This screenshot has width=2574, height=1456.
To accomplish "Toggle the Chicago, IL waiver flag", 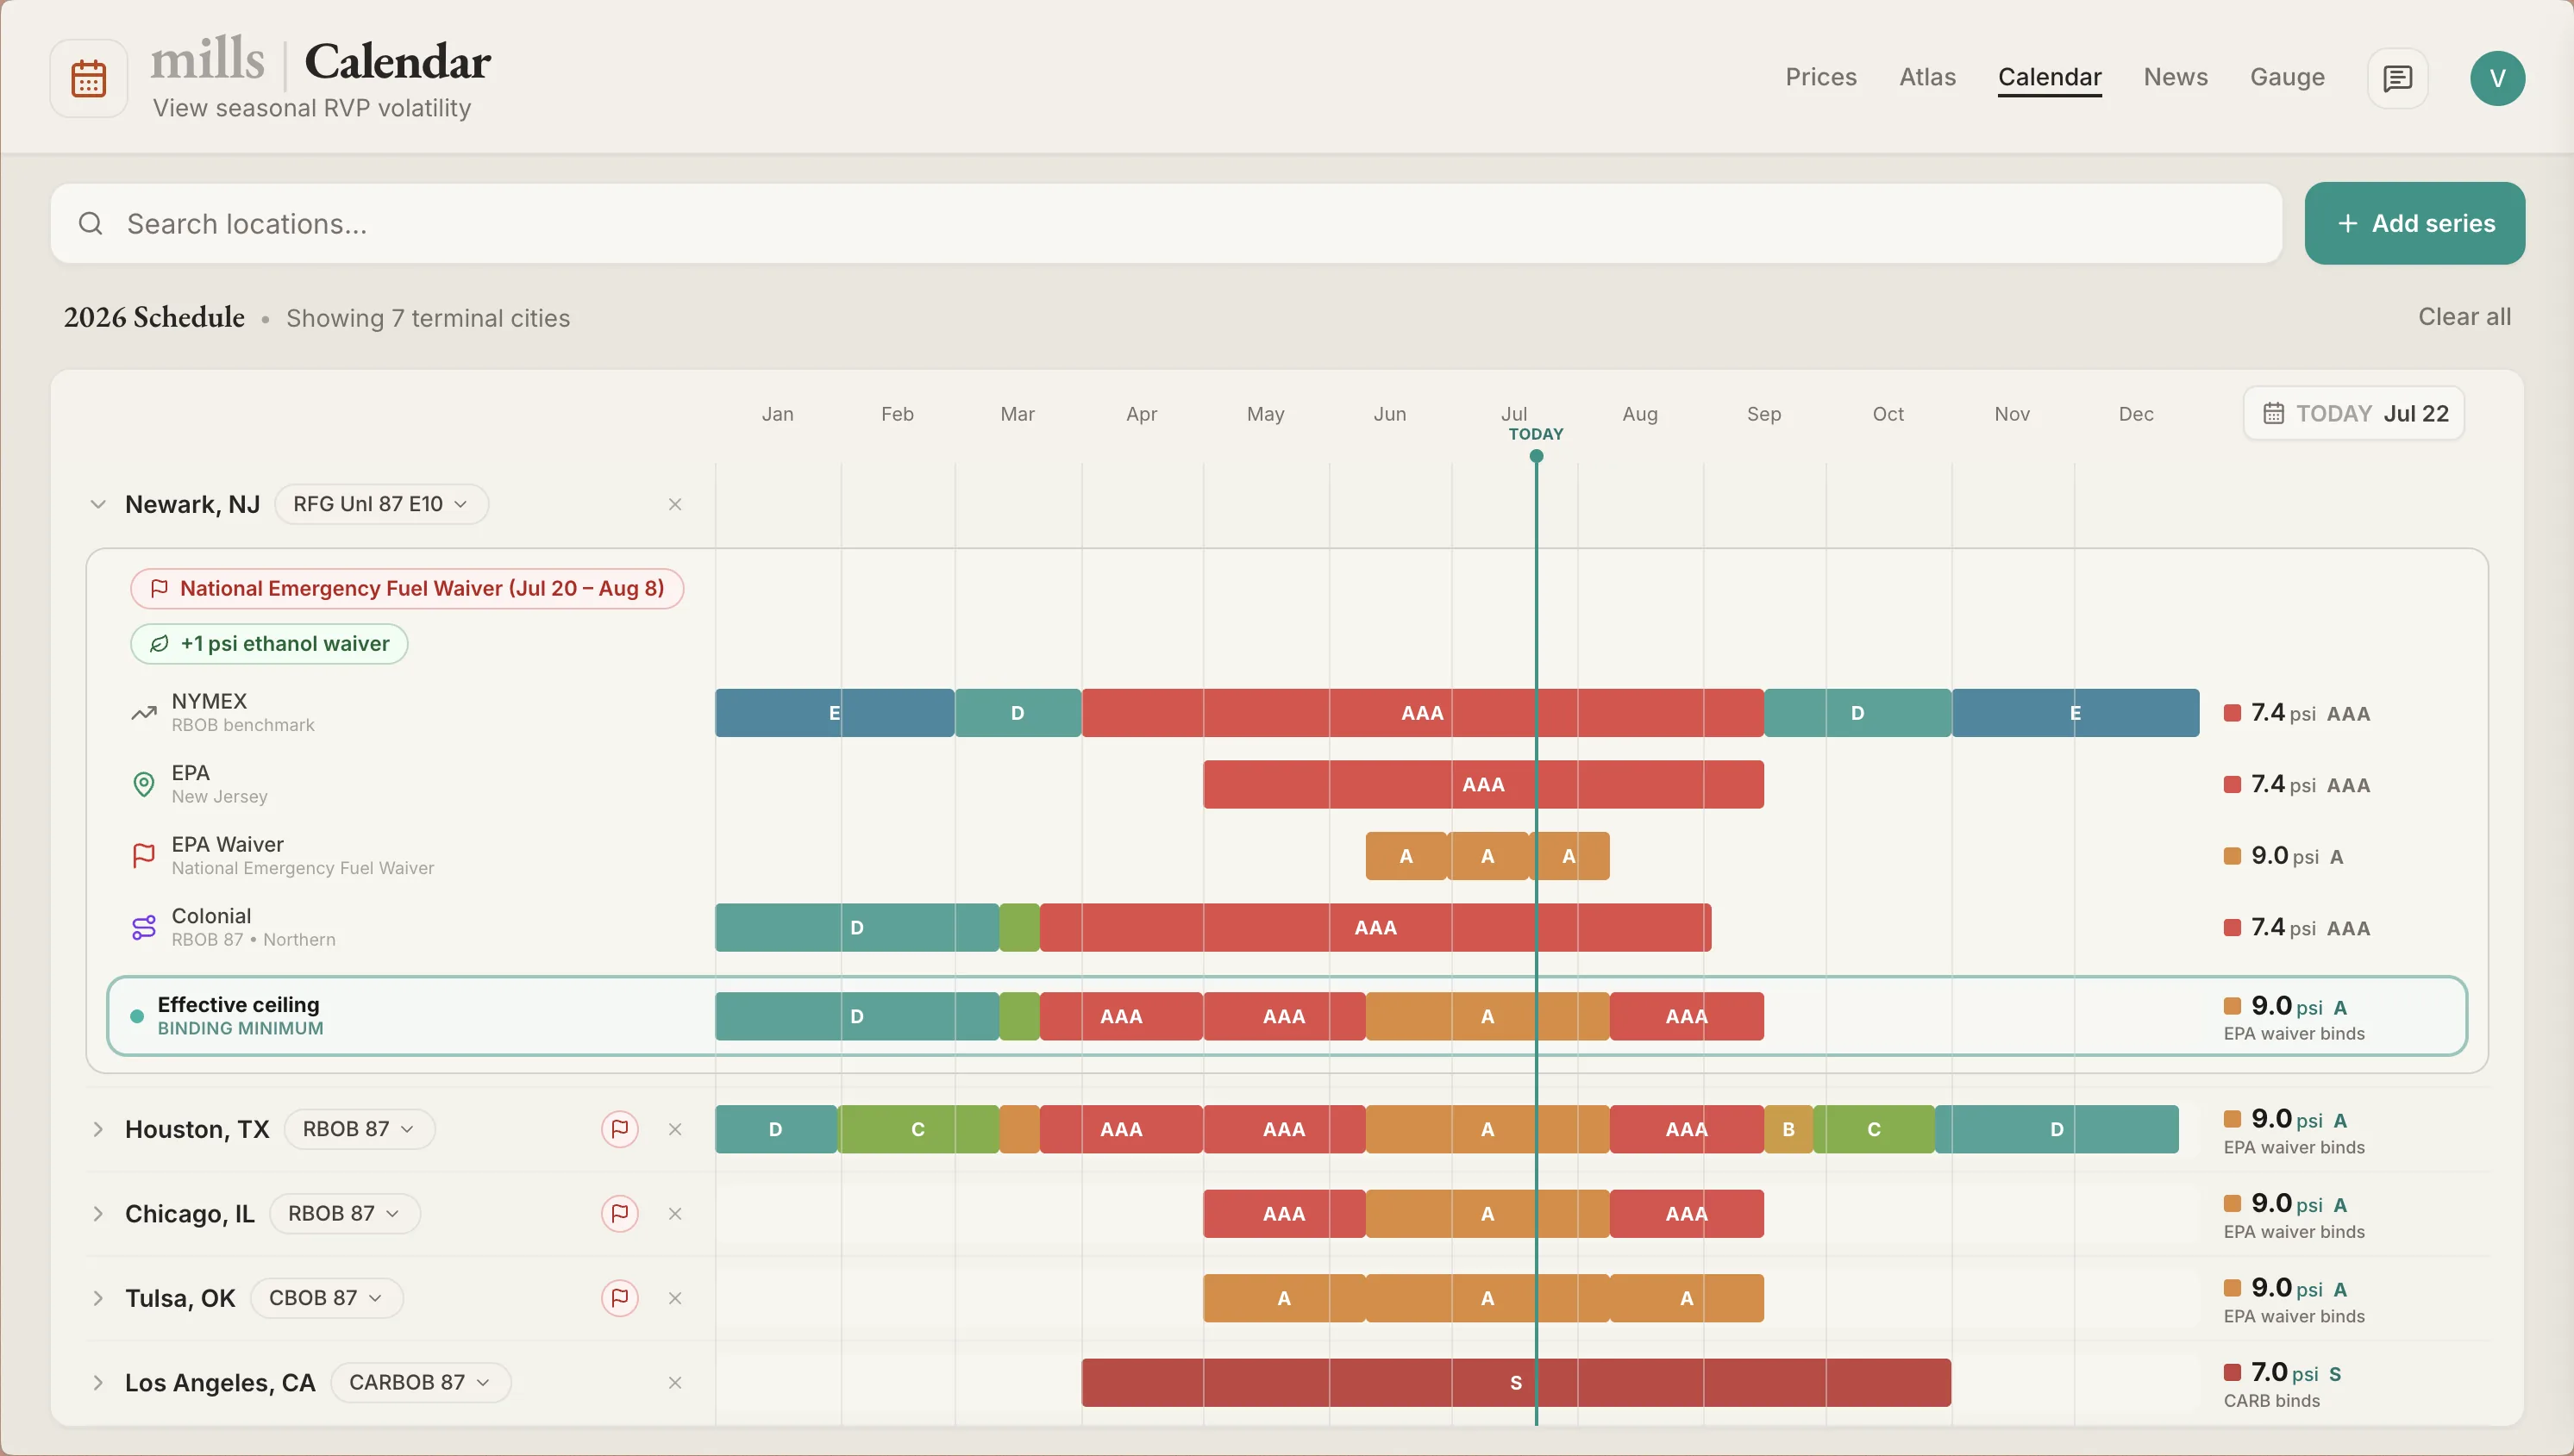I will click(x=620, y=1214).
